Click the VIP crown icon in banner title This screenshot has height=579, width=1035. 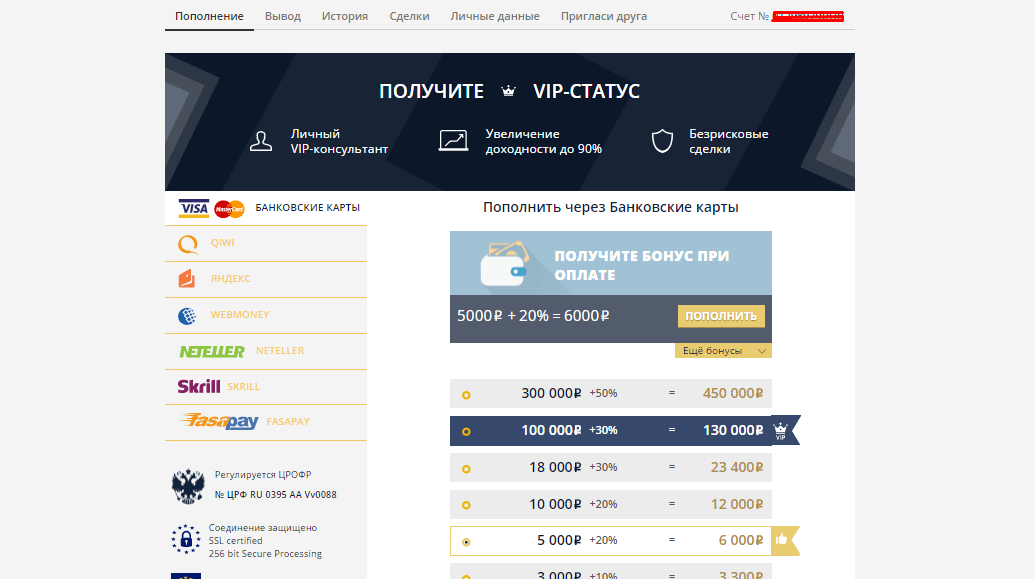pyautogui.click(x=508, y=91)
